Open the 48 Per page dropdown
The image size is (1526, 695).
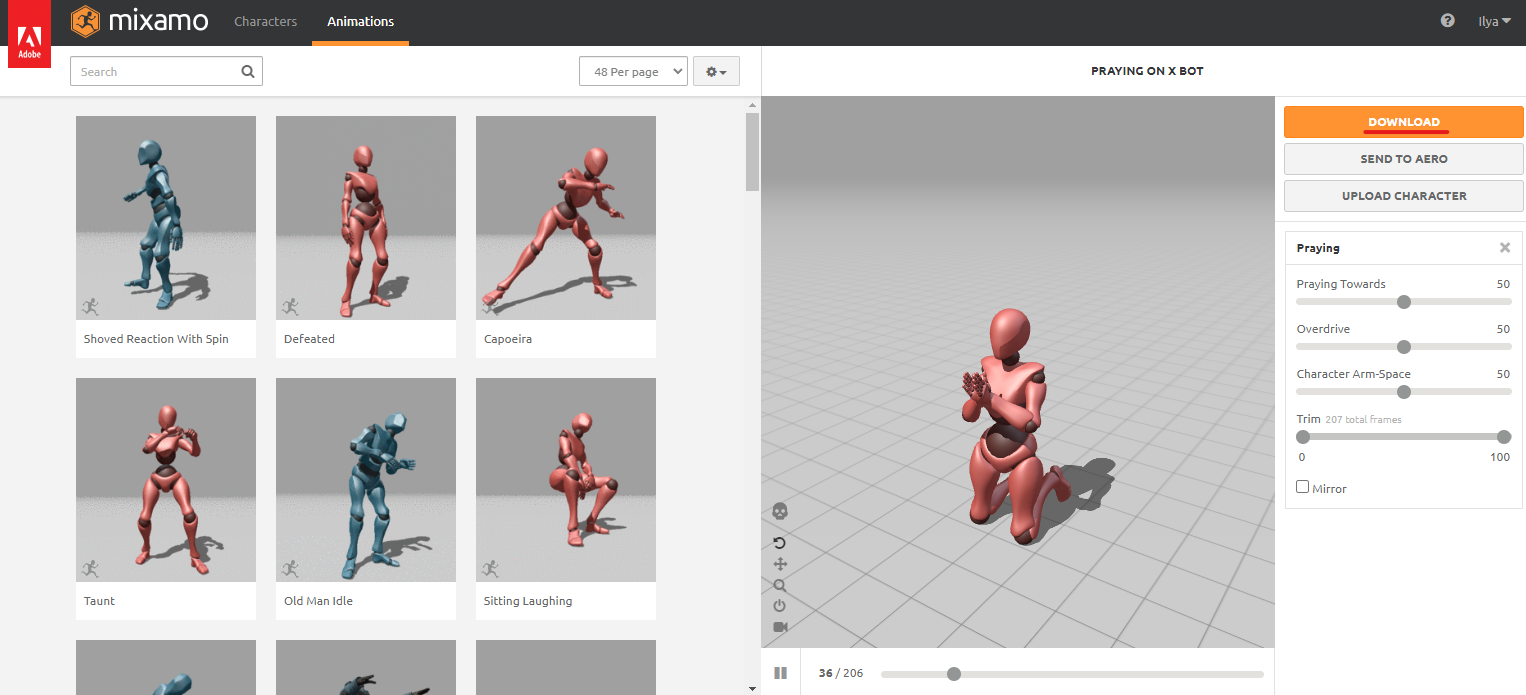pos(633,72)
